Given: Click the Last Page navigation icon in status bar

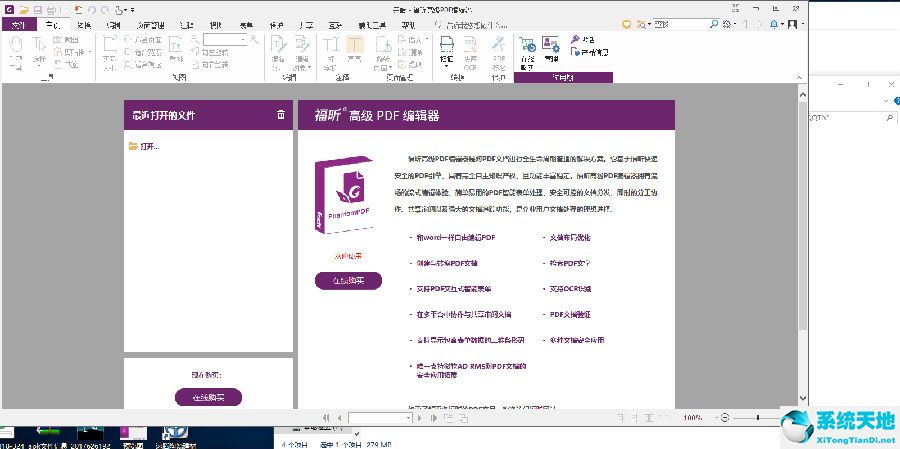Looking at the screenshot, I should tap(433, 418).
